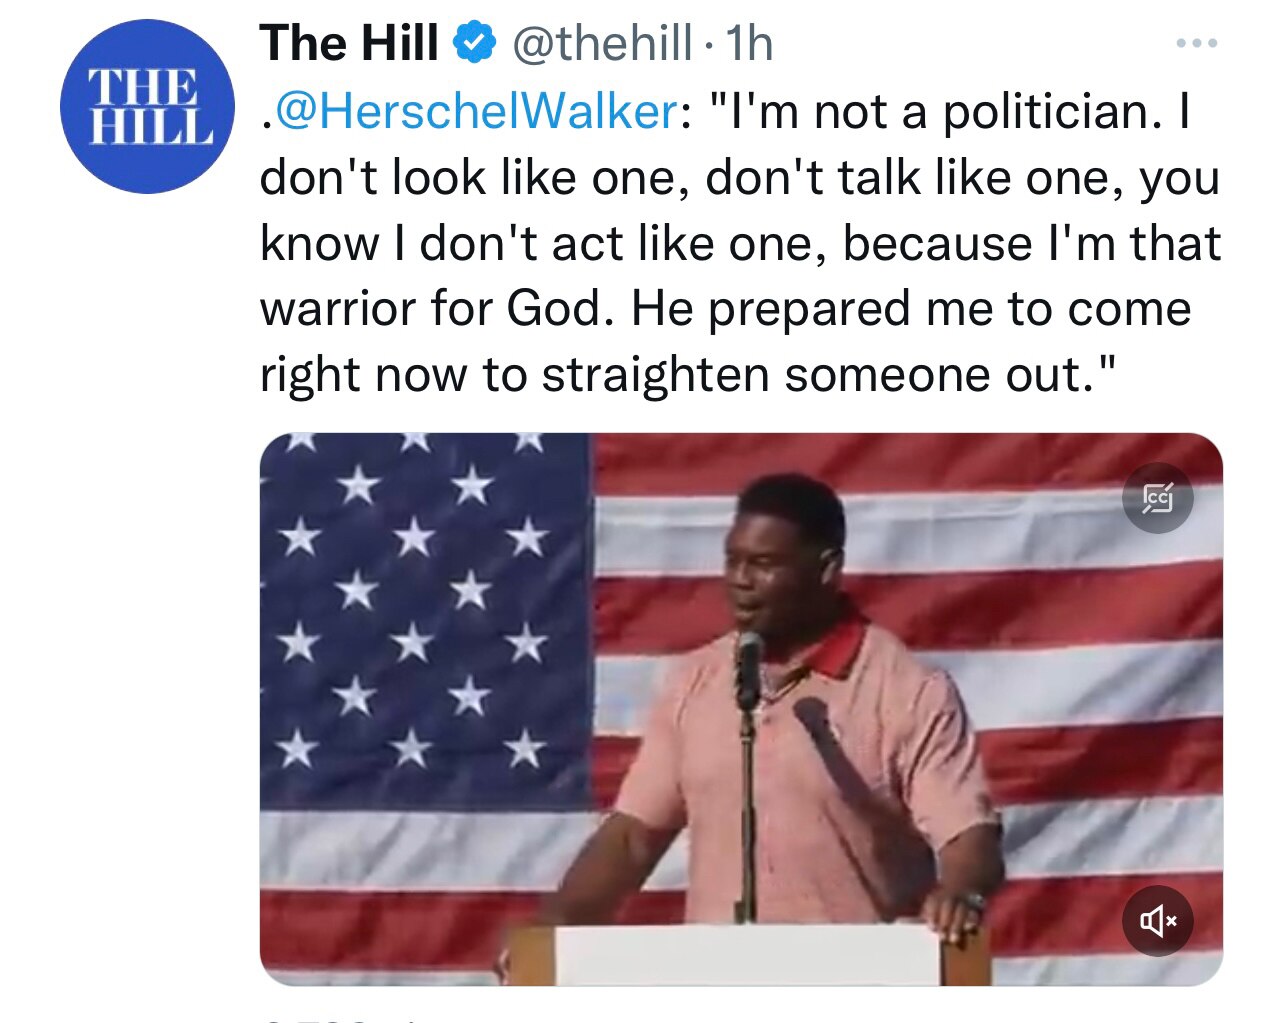1284x1023 pixels.
Task: Click the @thehill handle
Action: point(602,43)
